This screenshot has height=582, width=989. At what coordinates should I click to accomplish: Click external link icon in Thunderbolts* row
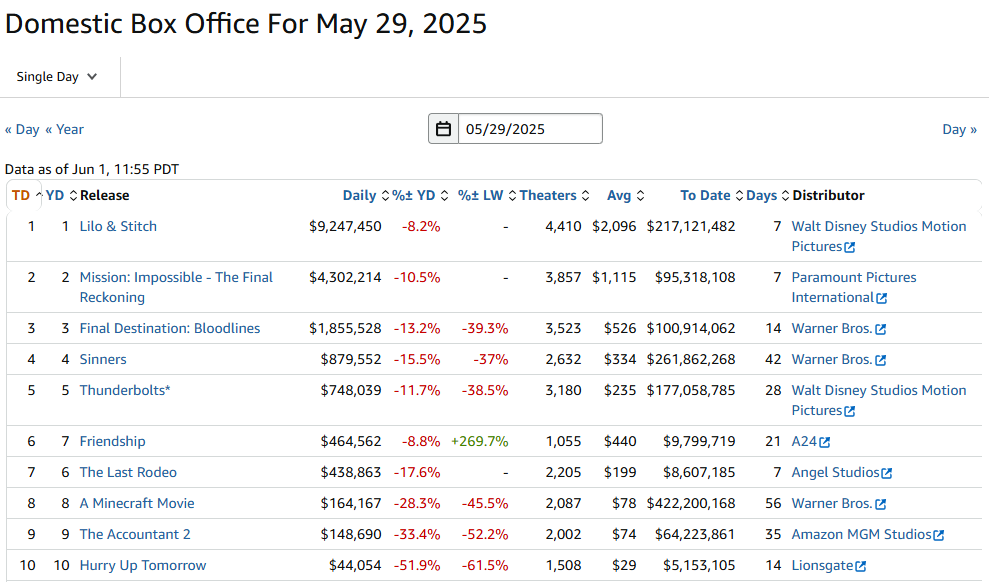click(x=850, y=411)
